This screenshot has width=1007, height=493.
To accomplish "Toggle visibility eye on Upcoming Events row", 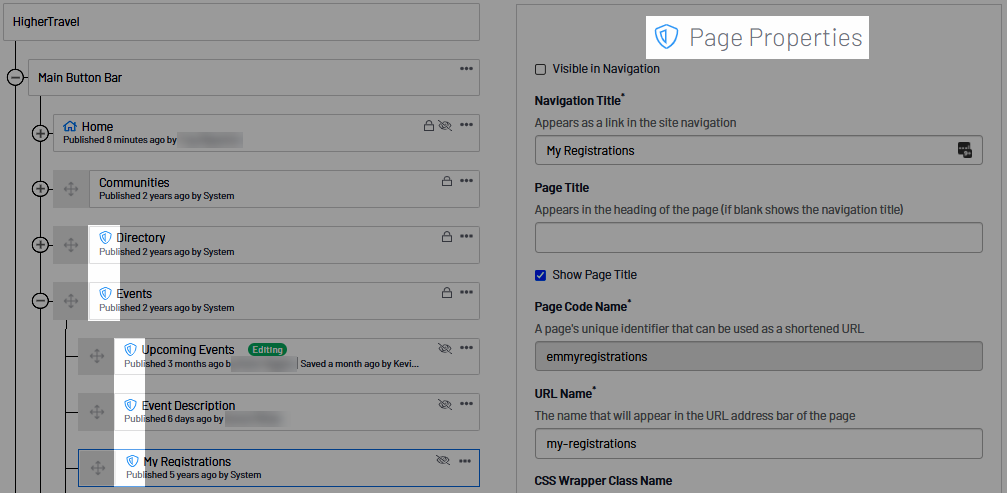I will 446,348.
